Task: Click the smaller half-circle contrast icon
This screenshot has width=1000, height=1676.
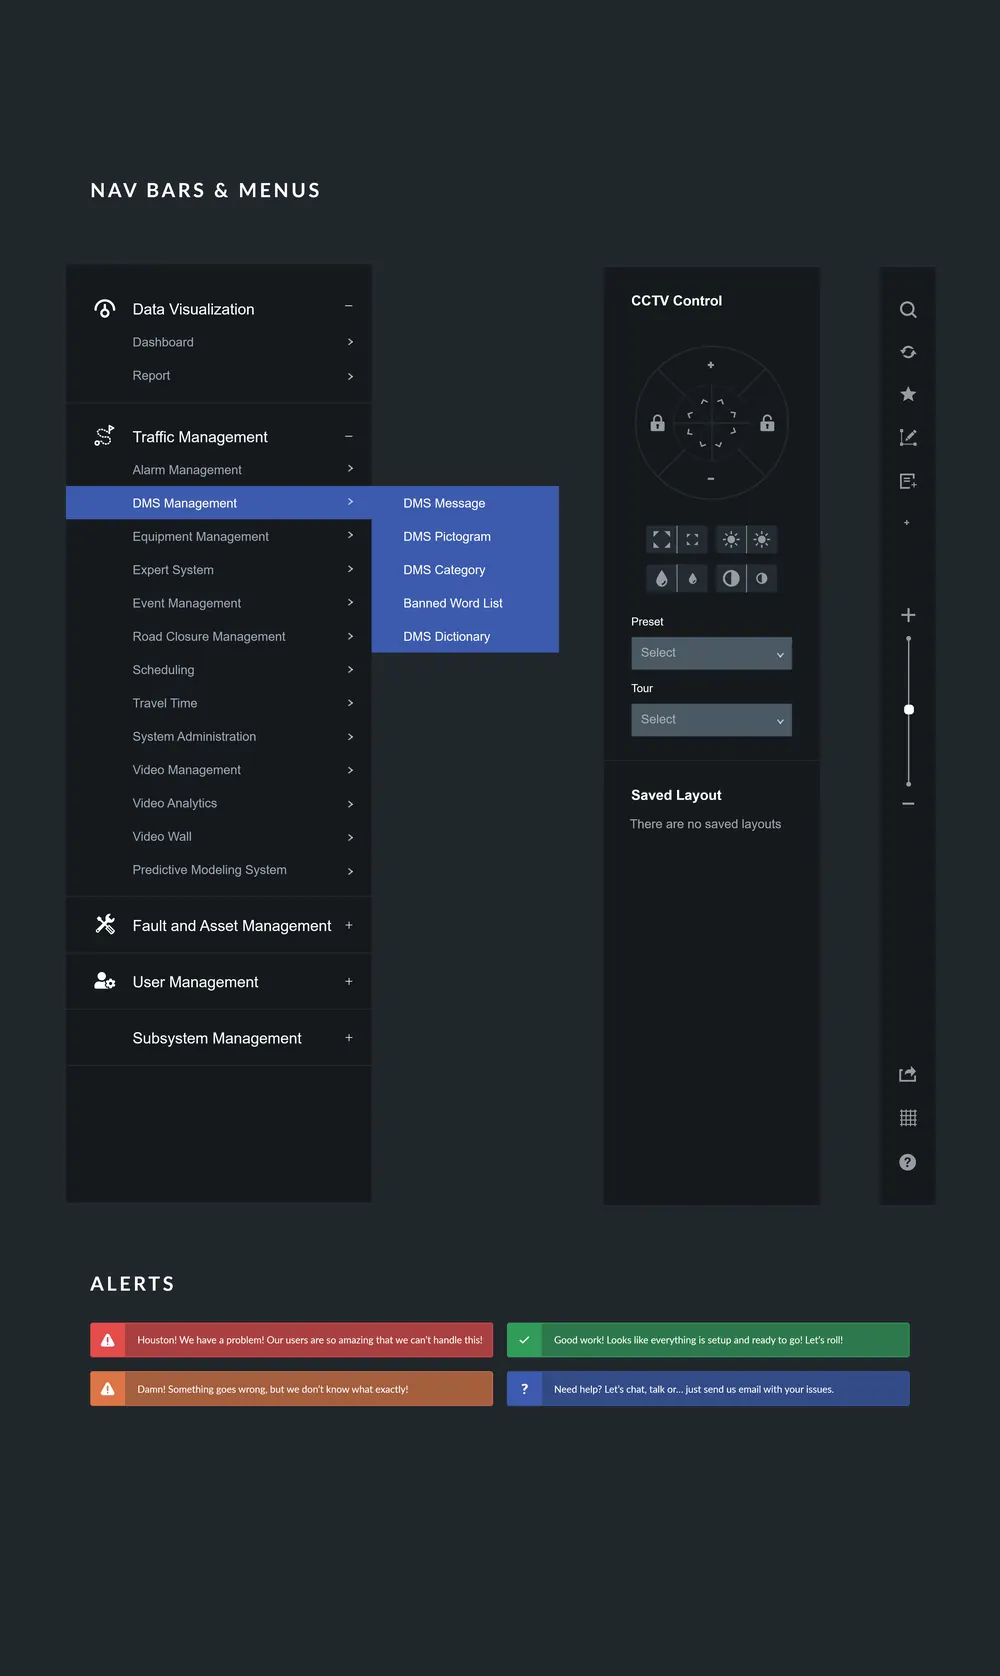Action: pyautogui.click(x=762, y=579)
